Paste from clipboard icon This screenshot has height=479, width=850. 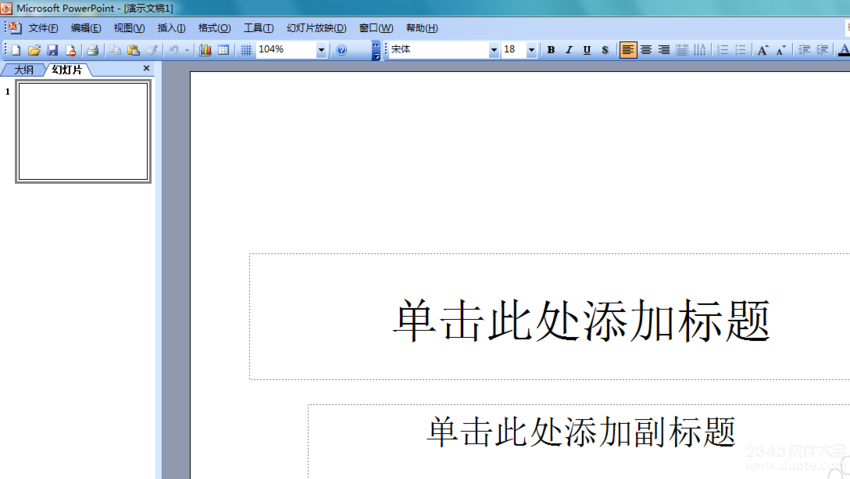(133, 50)
